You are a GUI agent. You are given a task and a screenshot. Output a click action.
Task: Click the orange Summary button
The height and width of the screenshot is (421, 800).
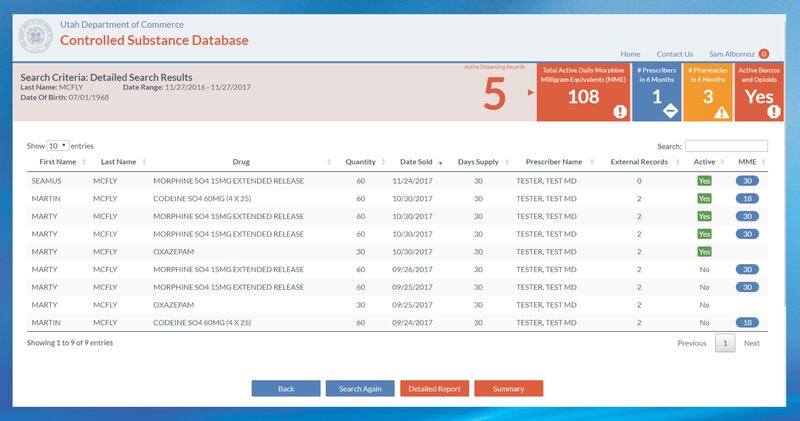508,388
